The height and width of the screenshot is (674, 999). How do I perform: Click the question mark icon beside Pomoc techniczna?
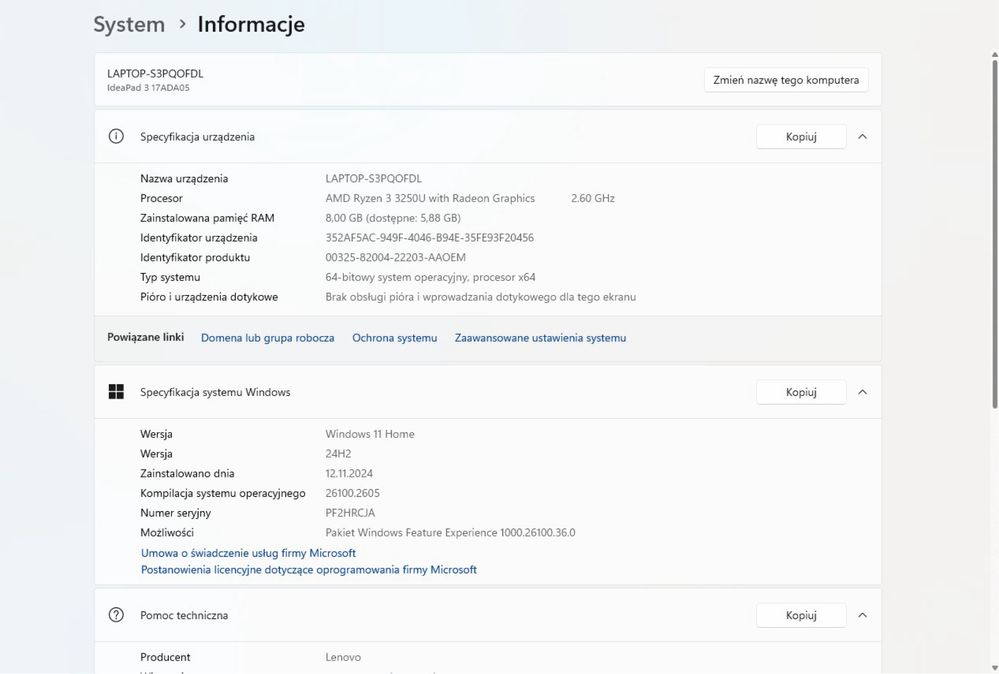pyautogui.click(x=116, y=615)
